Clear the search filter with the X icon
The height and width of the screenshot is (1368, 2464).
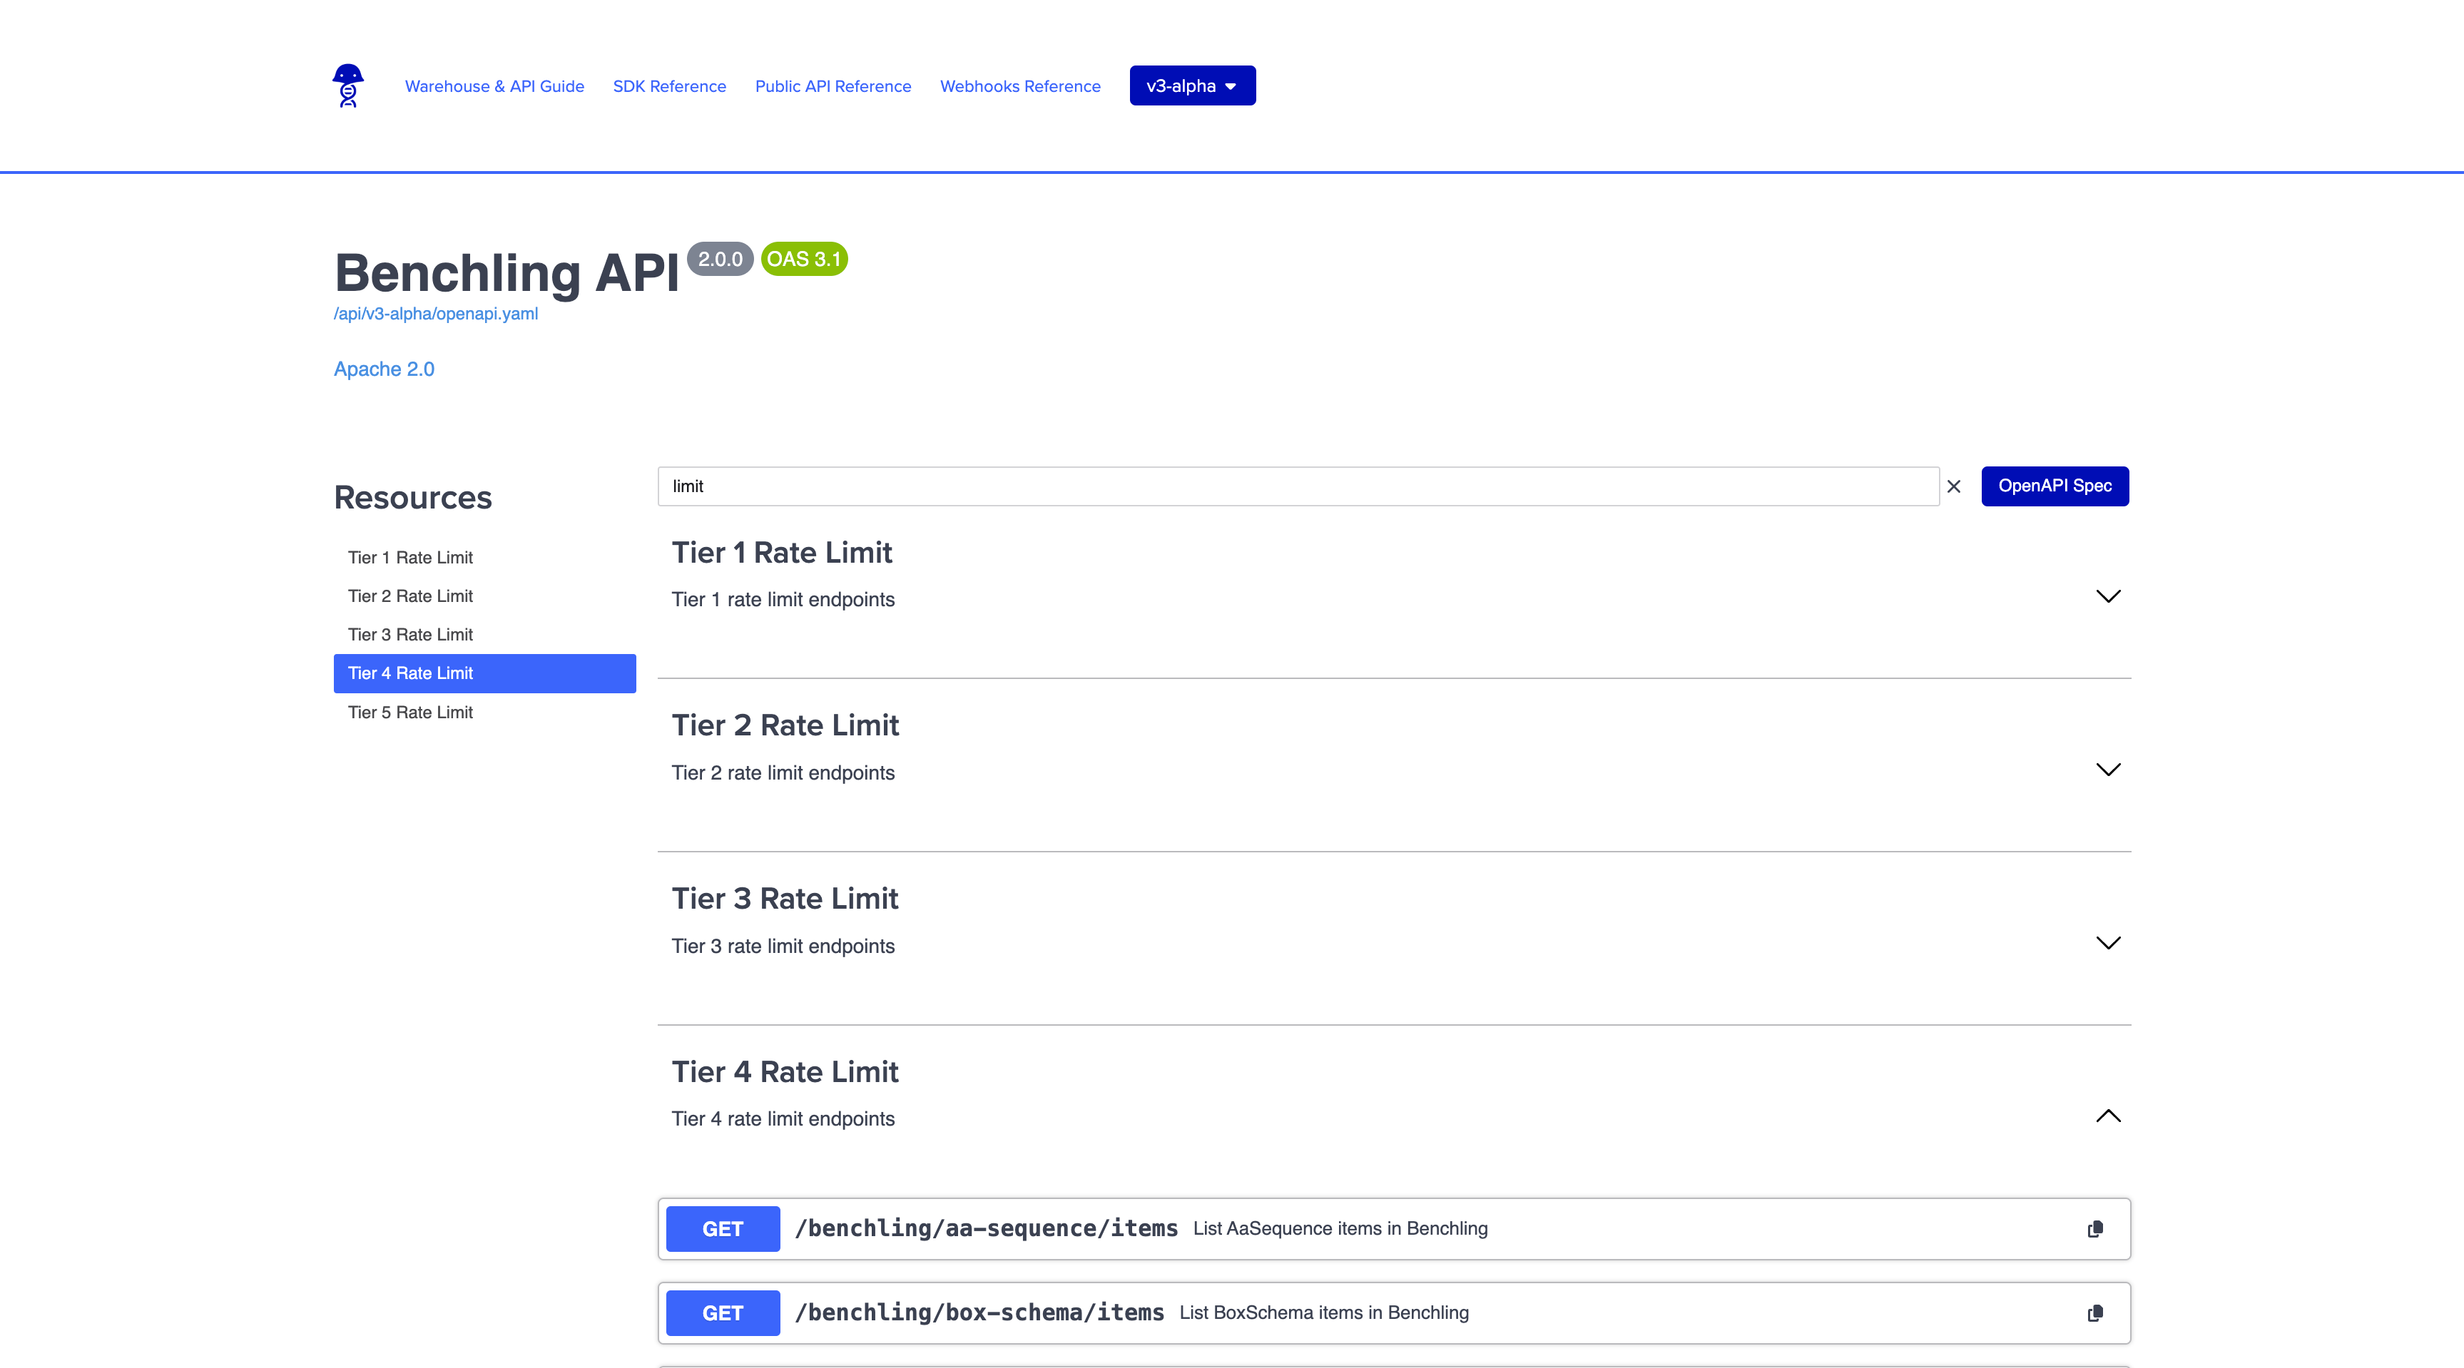click(x=1953, y=486)
